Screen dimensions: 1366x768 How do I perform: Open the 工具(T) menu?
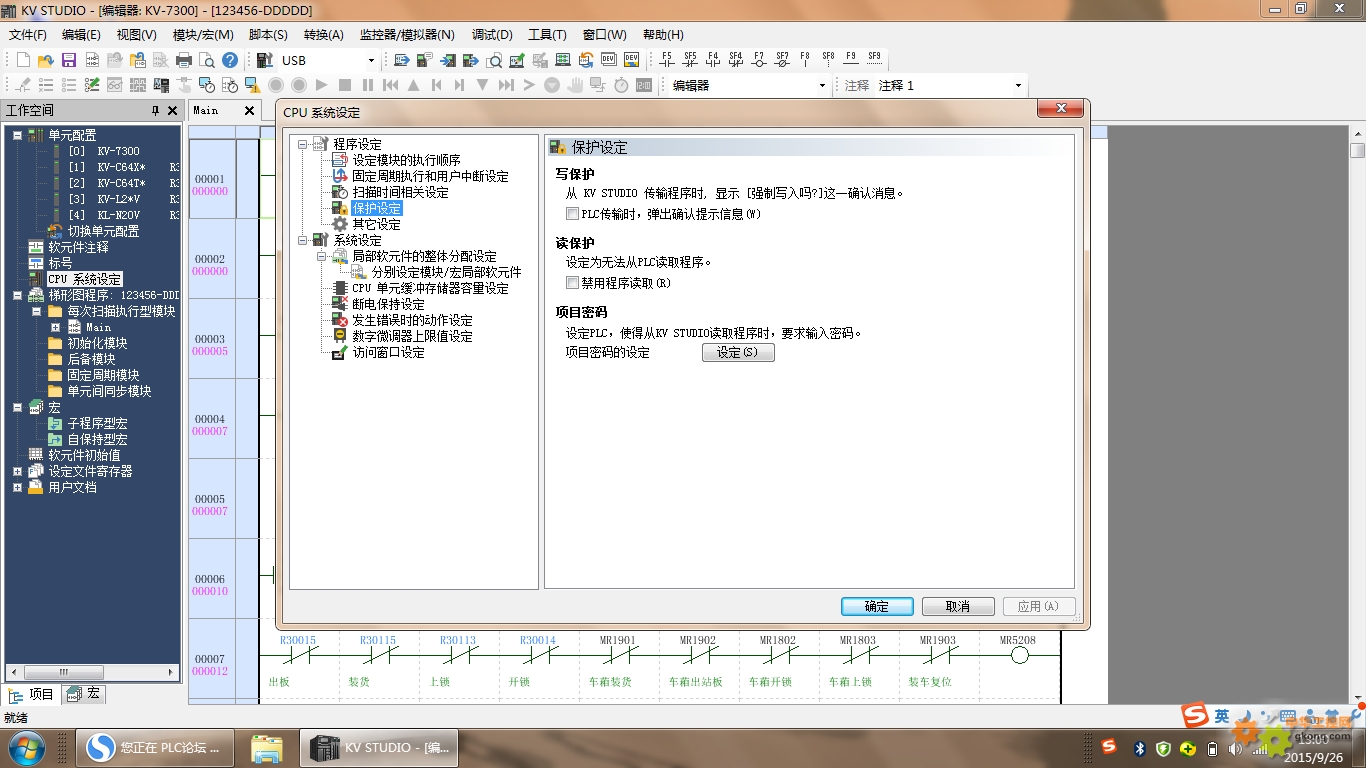tap(547, 34)
